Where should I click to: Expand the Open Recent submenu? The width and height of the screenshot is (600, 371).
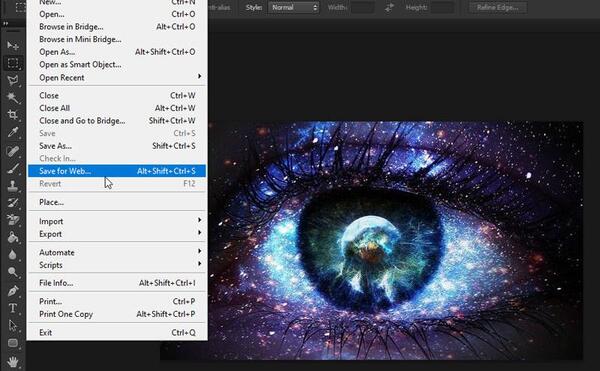coord(117,78)
